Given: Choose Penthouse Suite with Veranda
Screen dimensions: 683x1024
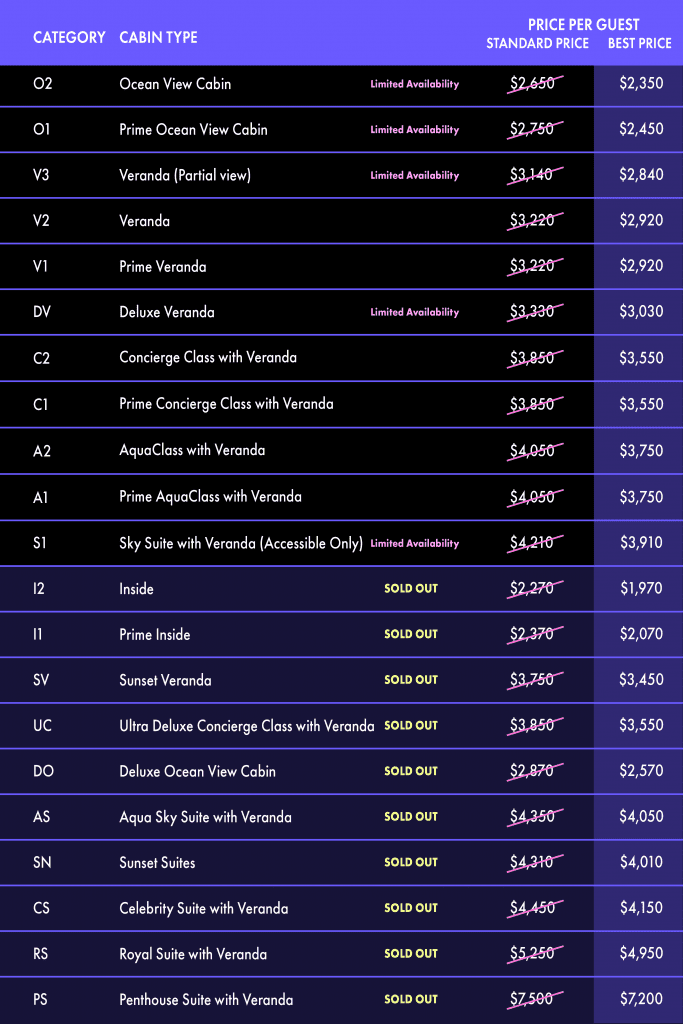Looking at the screenshot, I should (x=206, y=1000).
